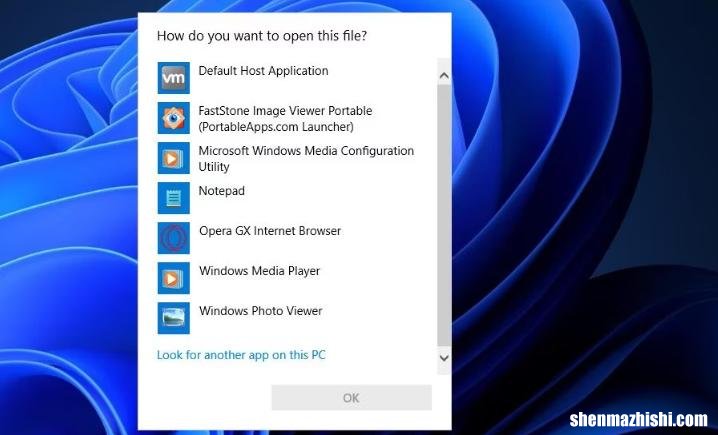This screenshot has height=435, width=718.
Task: Select "Windows Media Player" label
Action: click(x=259, y=271)
